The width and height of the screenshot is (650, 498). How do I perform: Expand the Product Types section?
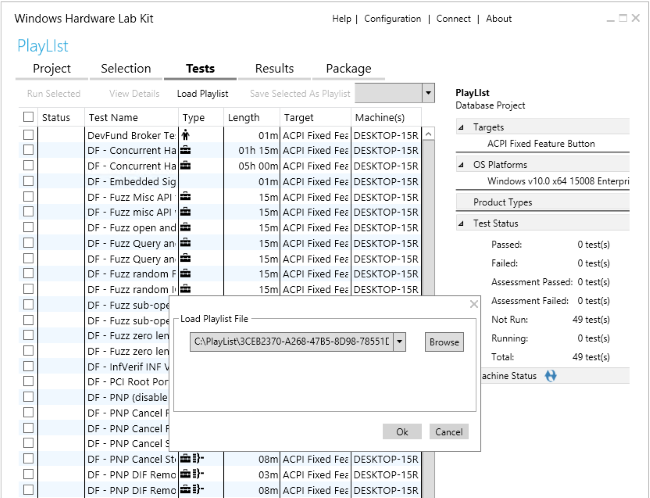[x=543, y=202]
